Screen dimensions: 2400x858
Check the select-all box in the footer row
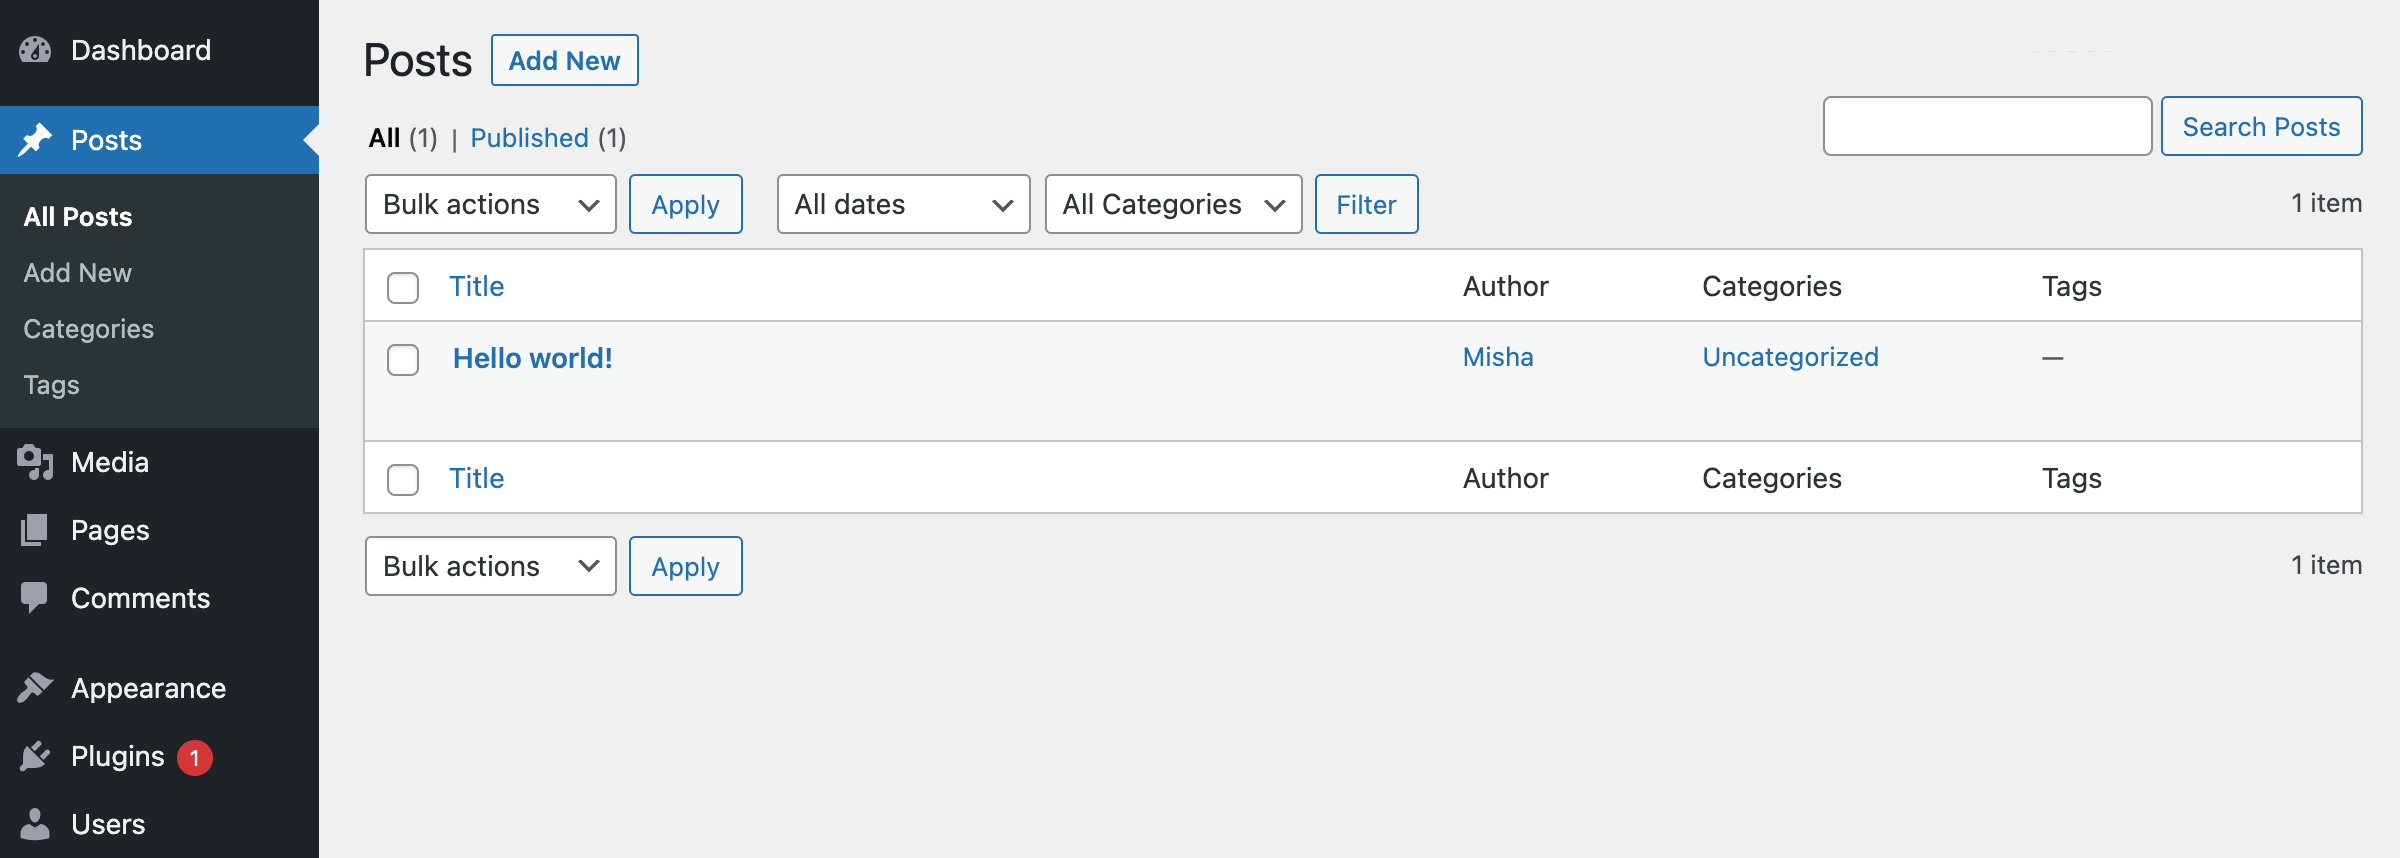(403, 479)
